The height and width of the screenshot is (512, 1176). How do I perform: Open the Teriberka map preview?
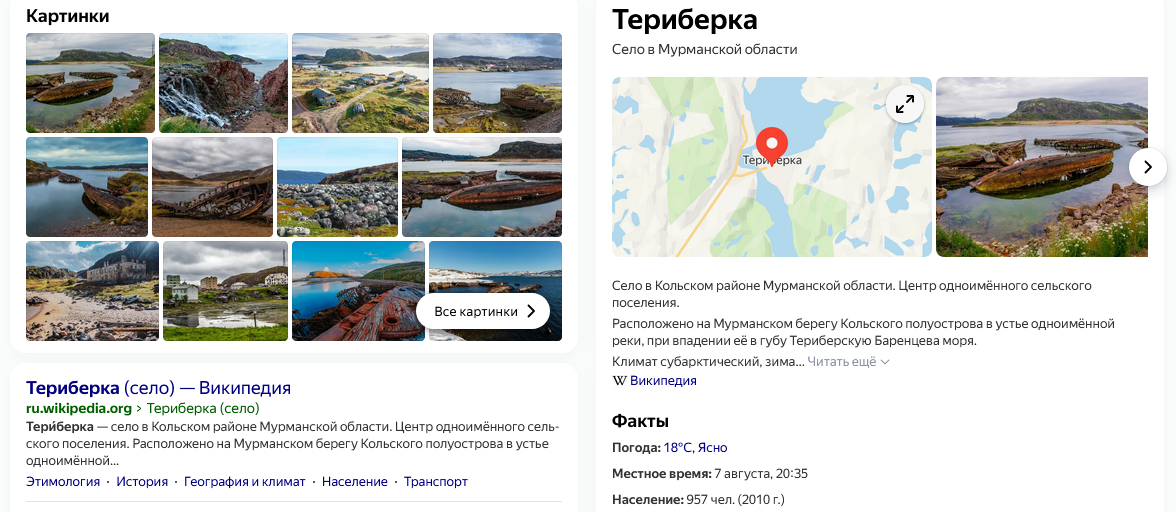772,167
